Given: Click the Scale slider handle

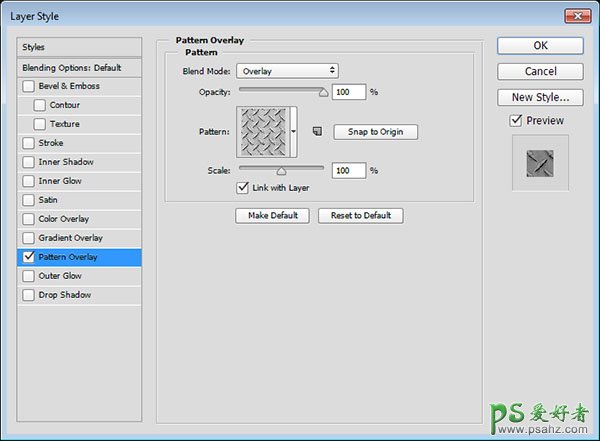Looking at the screenshot, I should [281, 172].
